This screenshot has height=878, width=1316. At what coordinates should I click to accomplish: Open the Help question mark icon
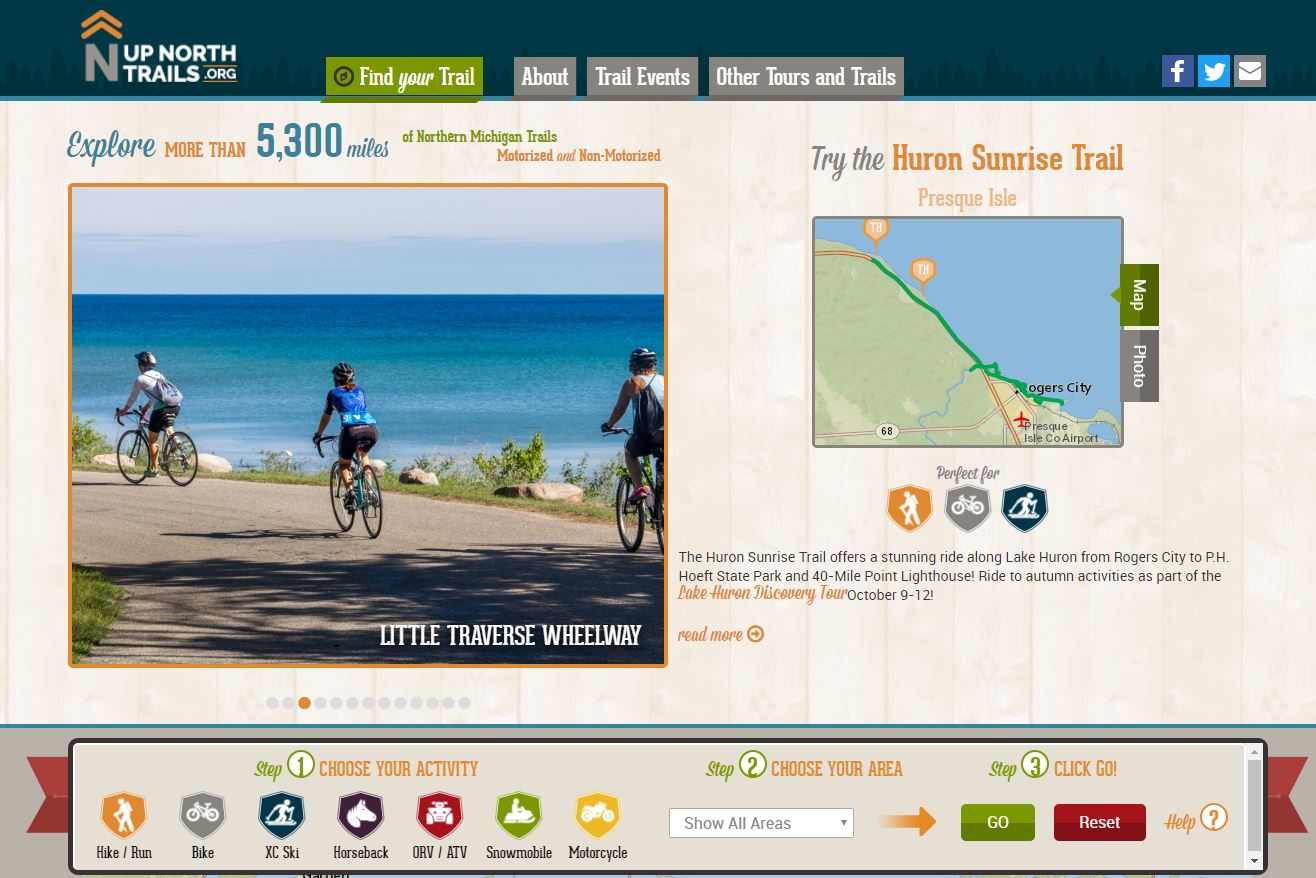(1213, 819)
